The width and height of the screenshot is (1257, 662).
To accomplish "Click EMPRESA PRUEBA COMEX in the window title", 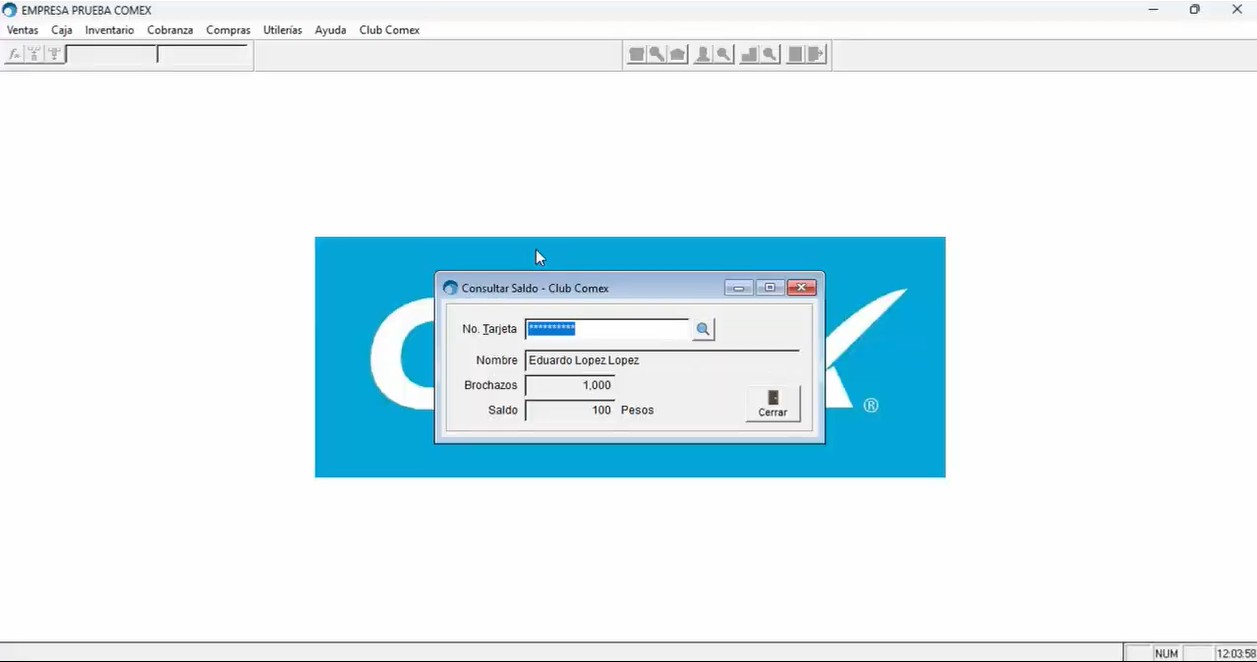I will pyautogui.click(x=87, y=10).
